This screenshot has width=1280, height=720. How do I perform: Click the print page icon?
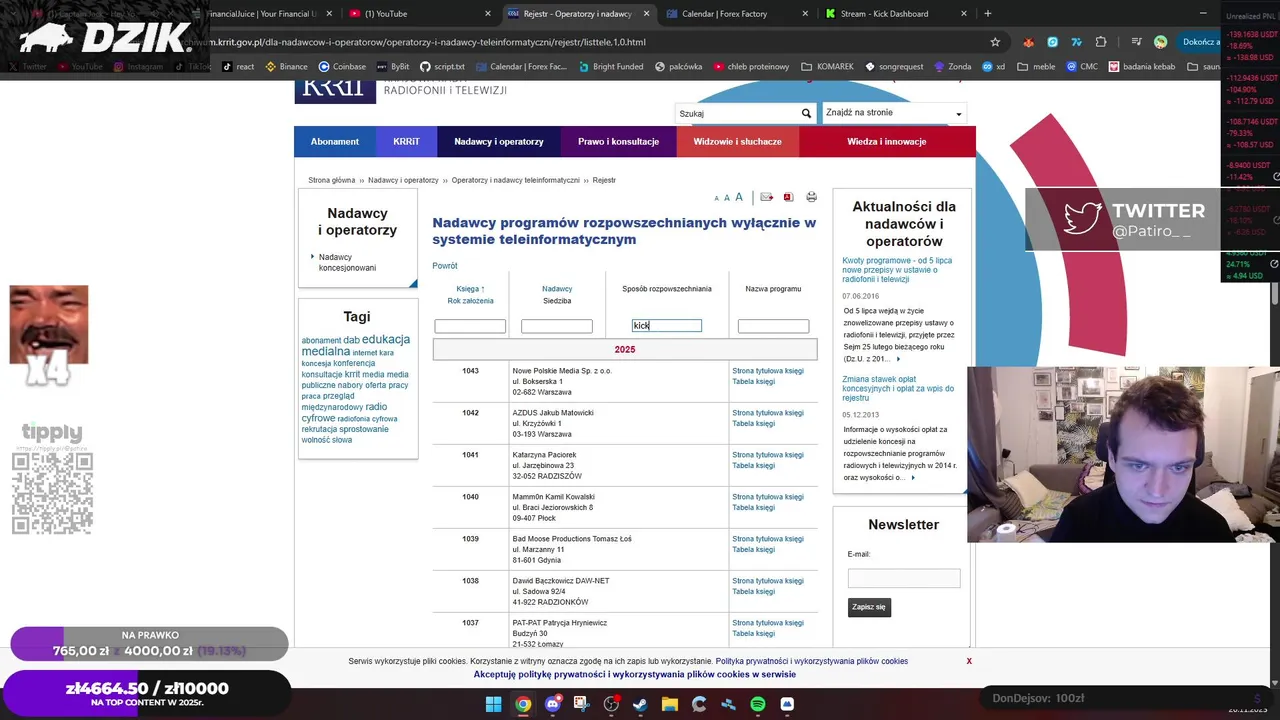[x=811, y=197]
